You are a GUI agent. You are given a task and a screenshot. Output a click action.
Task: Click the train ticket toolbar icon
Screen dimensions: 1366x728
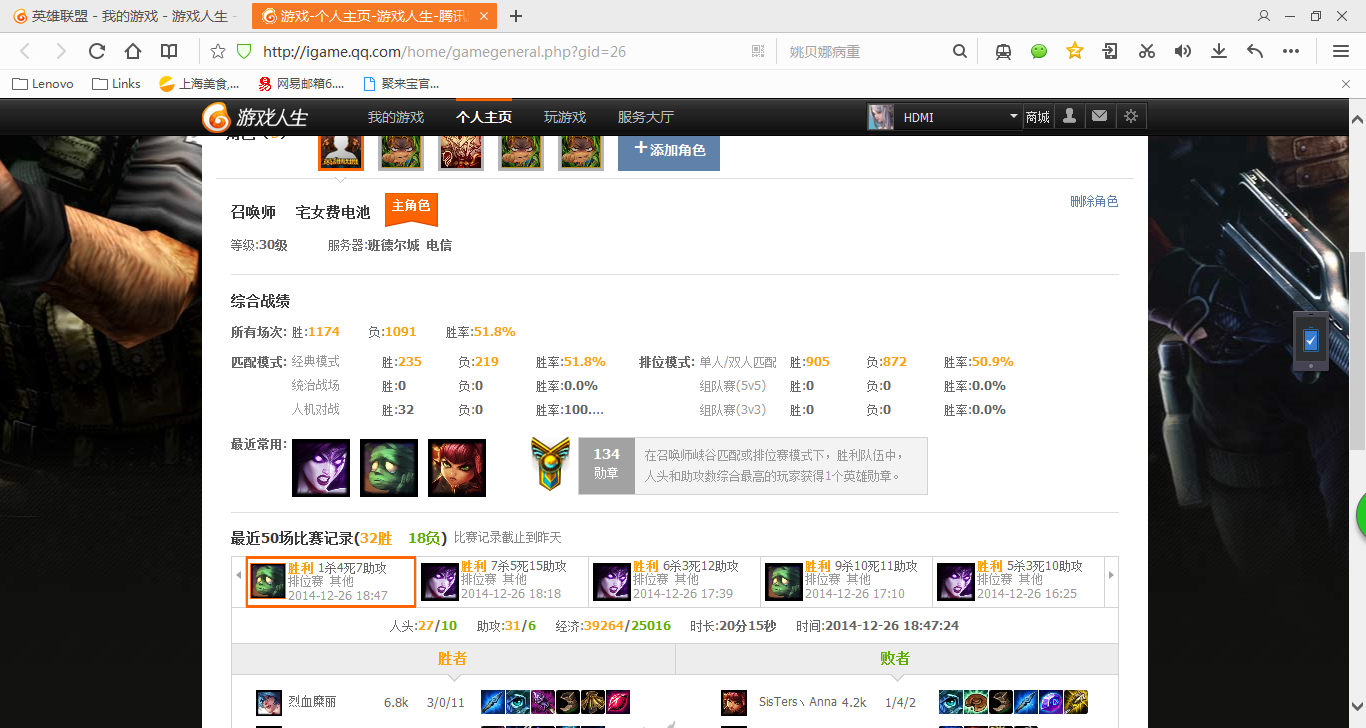click(1003, 51)
